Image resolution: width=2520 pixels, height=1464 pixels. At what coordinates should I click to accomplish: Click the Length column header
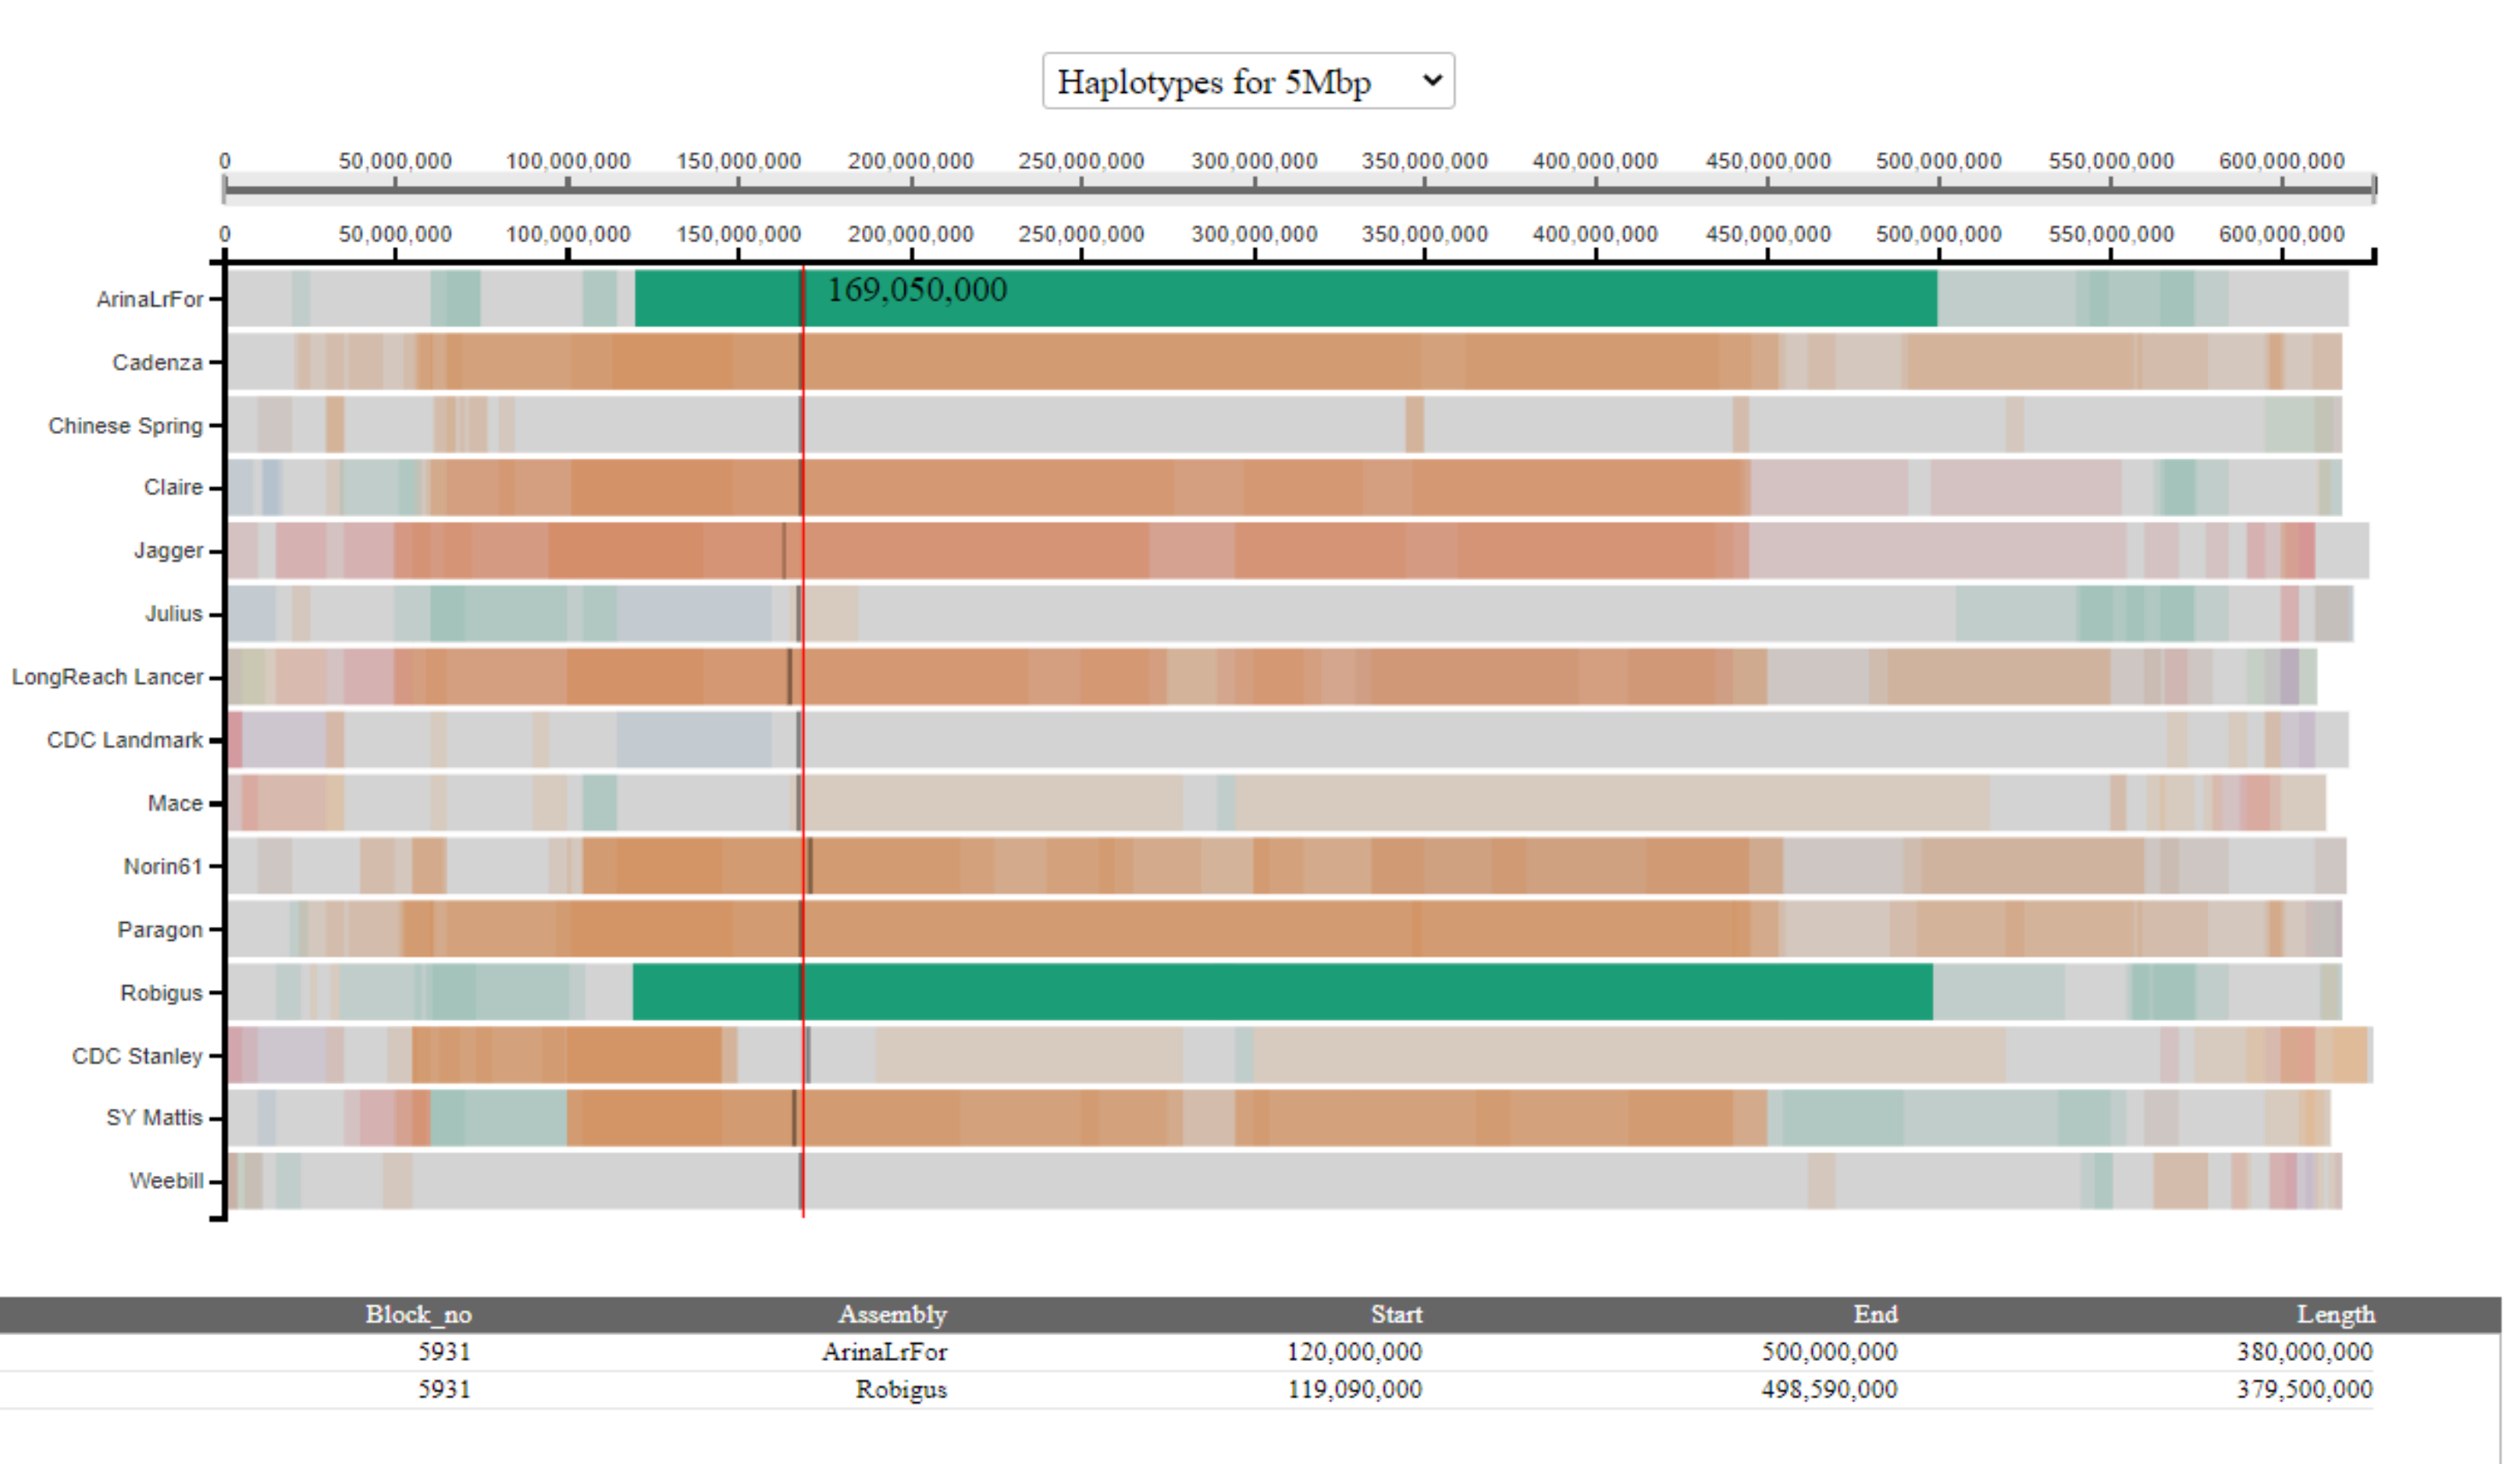click(2335, 1314)
